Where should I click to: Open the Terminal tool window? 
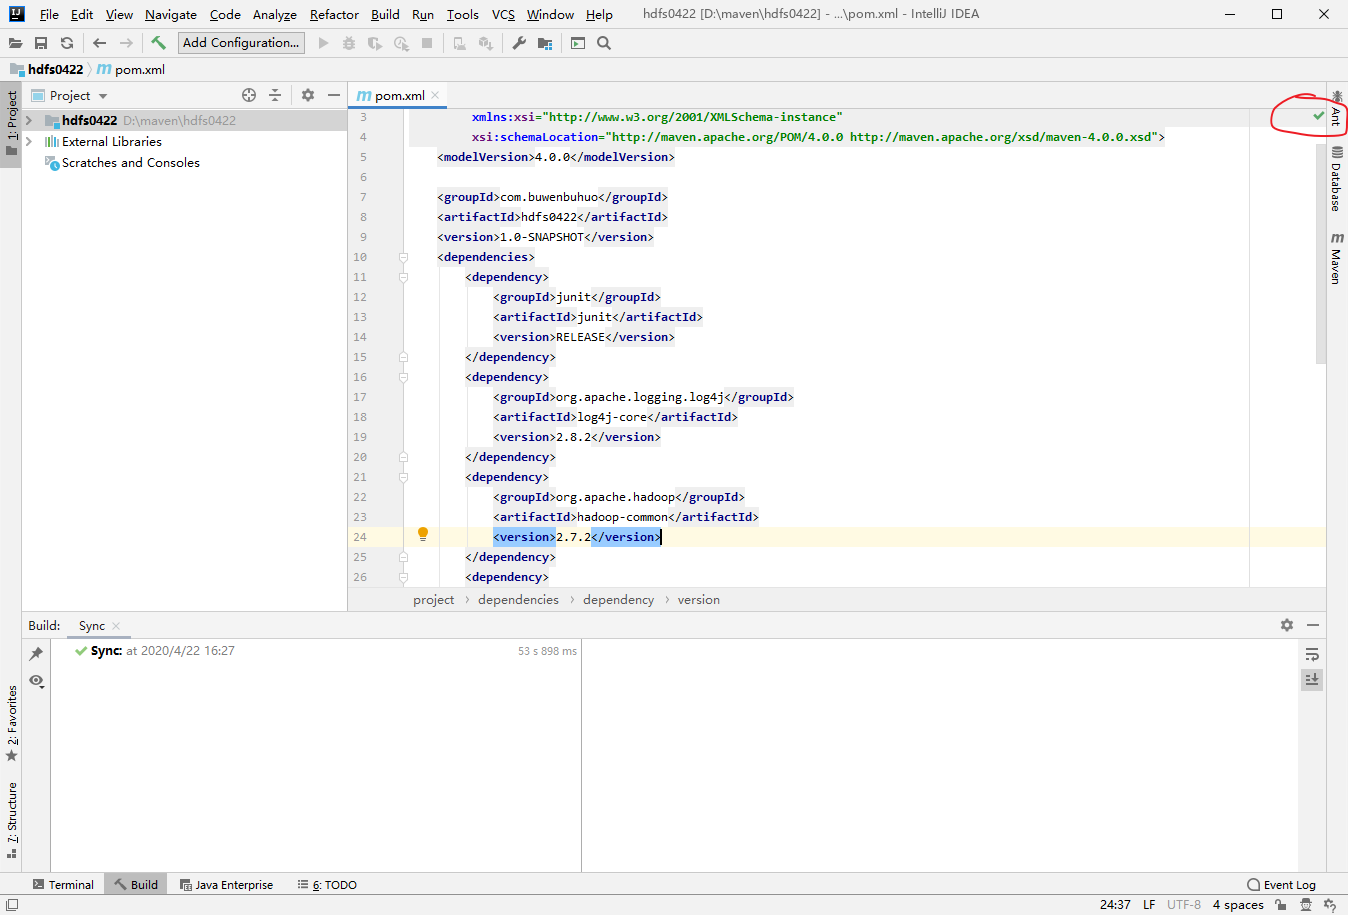63,885
